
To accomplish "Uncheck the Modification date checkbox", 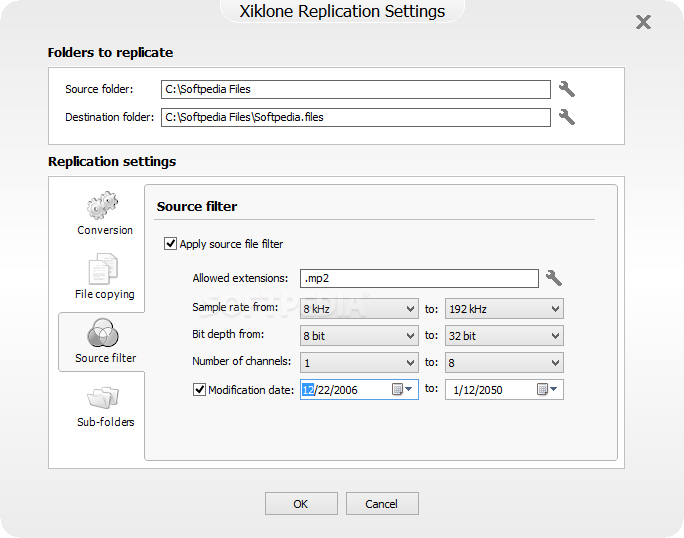I will click(199, 389).
